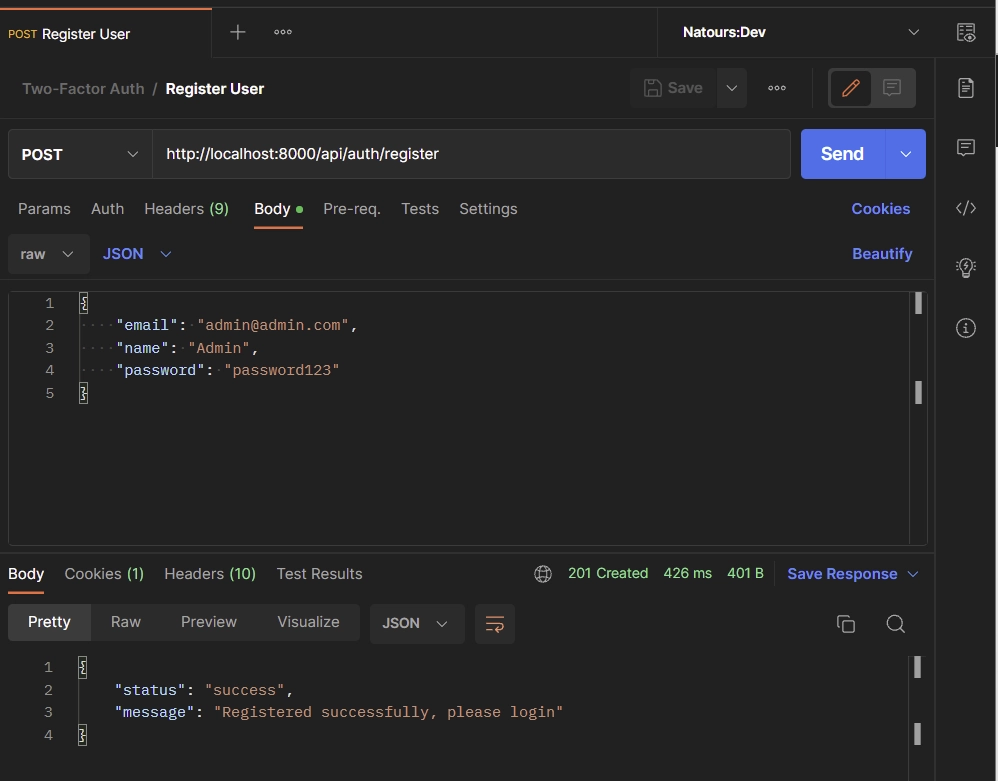
Task: Click "admin@admin.com" value in request body
Action: point(273,325)
